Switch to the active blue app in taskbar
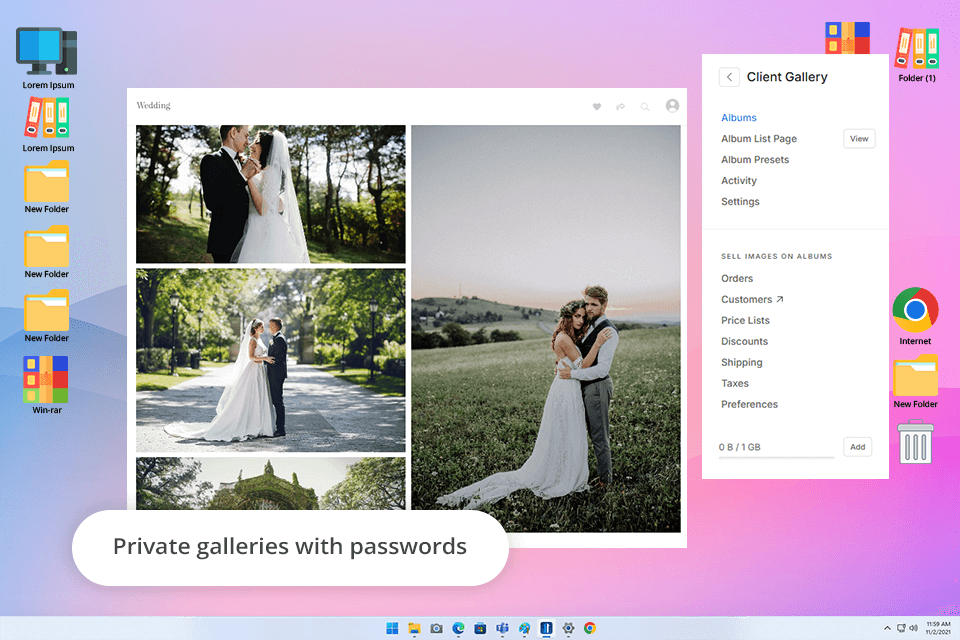 click(546, 628)
